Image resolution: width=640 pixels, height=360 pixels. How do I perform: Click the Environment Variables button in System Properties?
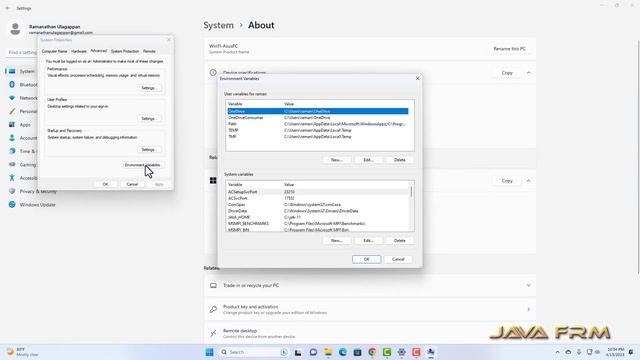click(x=142, y=165)
